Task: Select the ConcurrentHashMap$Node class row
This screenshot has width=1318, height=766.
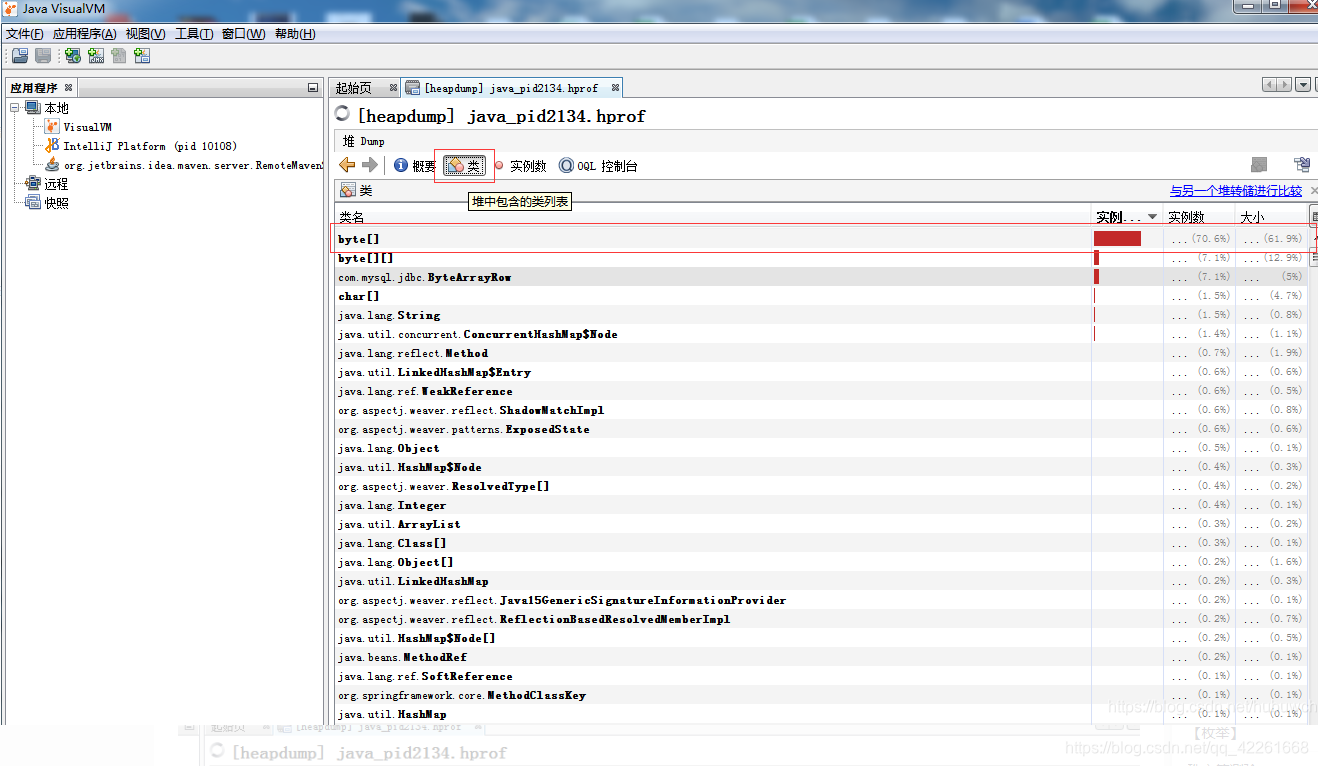Action: pos(821,334)
